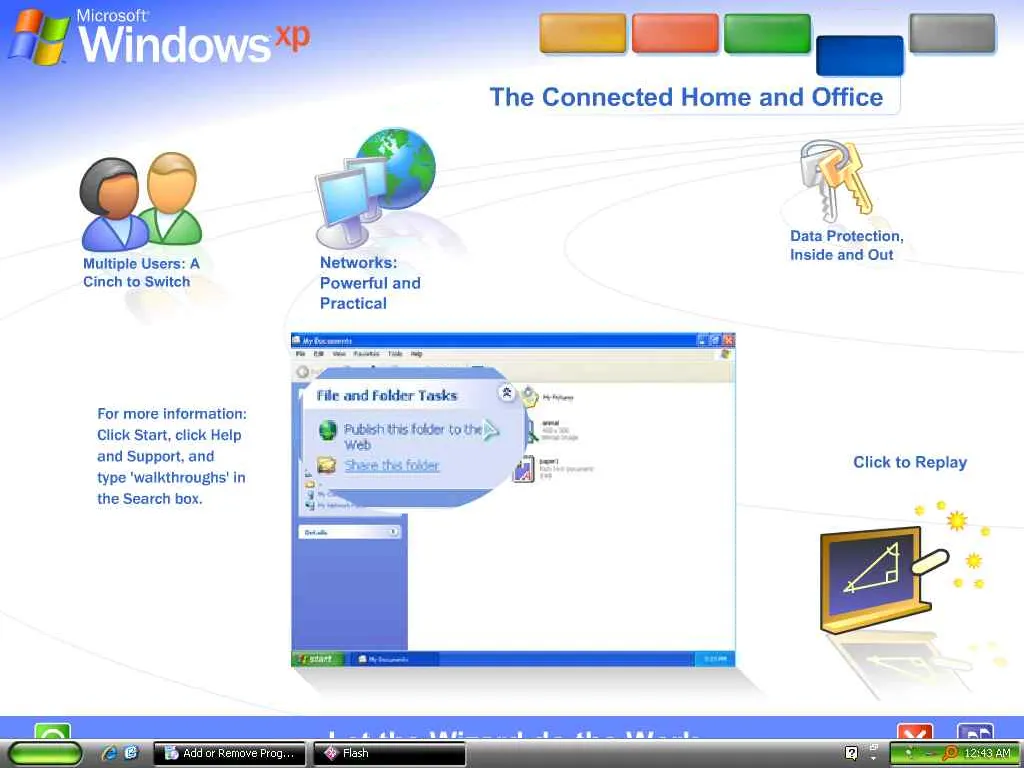Open the Networks computers and globe icon

pyautogui.click(x=375, y=188)
